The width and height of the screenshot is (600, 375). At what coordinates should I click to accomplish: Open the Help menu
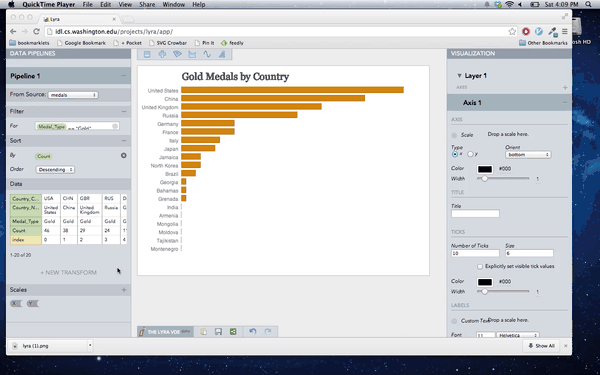(x=199, y=5)
